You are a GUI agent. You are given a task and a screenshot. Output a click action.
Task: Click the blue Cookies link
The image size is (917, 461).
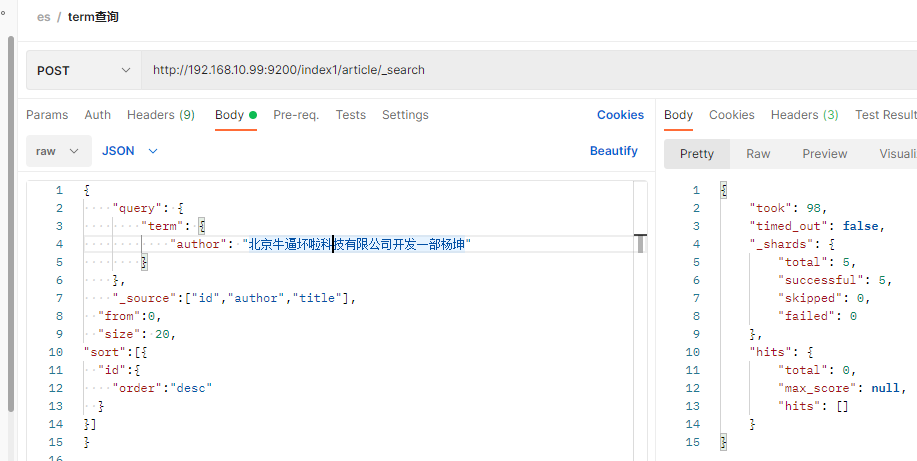[x=620, y=115]
